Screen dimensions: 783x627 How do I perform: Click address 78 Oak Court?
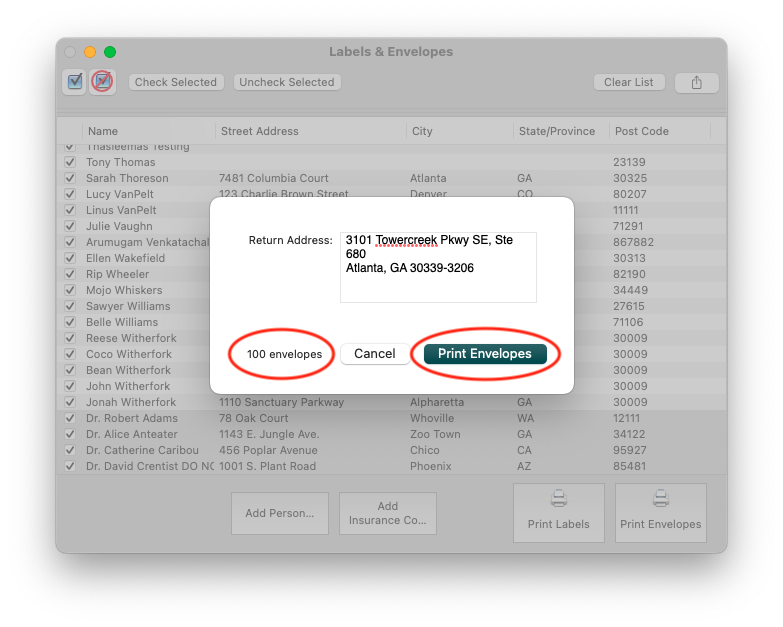click(x=254, y=418)
